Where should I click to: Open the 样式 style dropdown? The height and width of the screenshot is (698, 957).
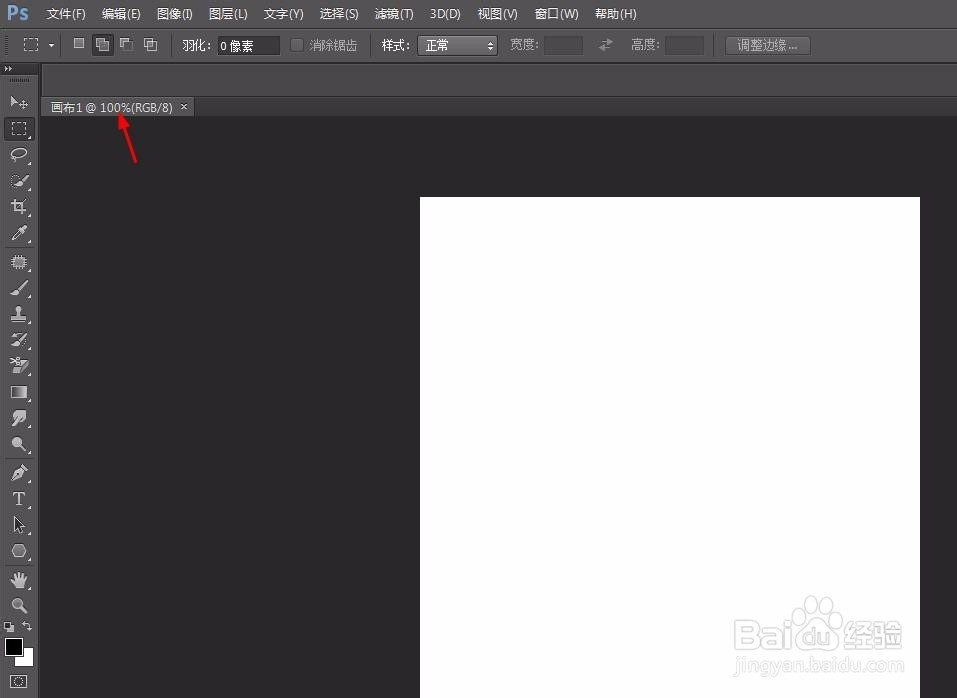click(457, 45)
